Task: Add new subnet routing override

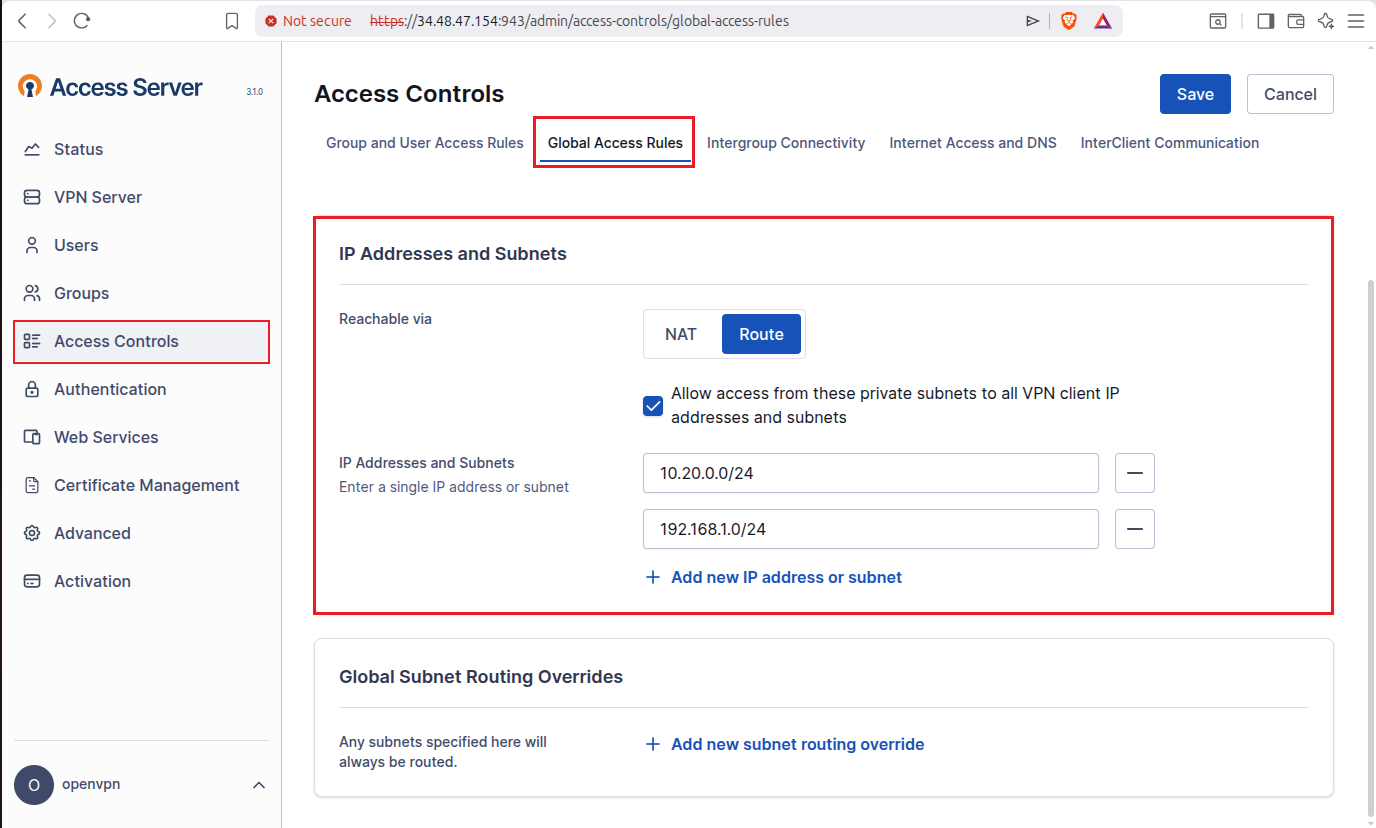Action: (x=785, y=744)
